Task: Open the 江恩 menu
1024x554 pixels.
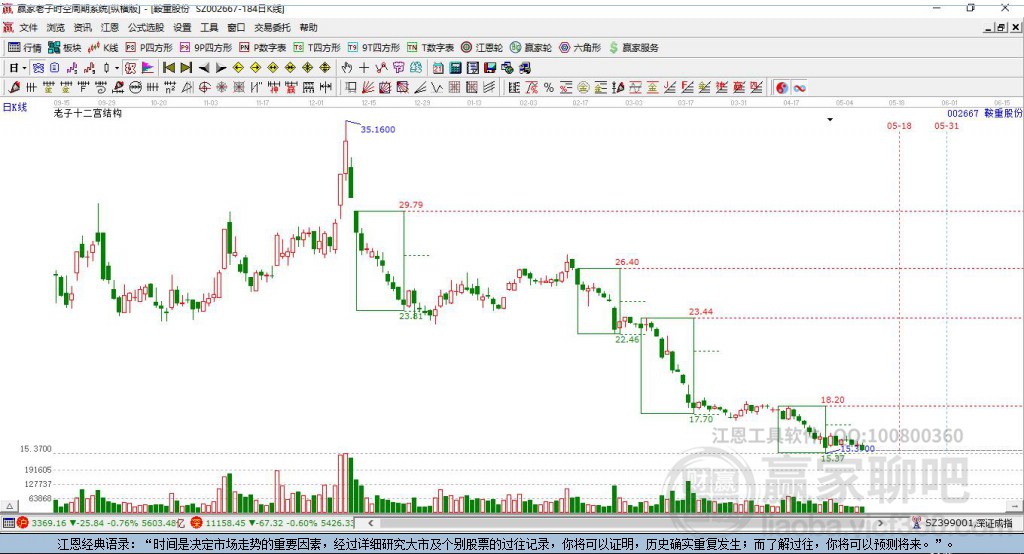Action: click(x=110, y=27)
